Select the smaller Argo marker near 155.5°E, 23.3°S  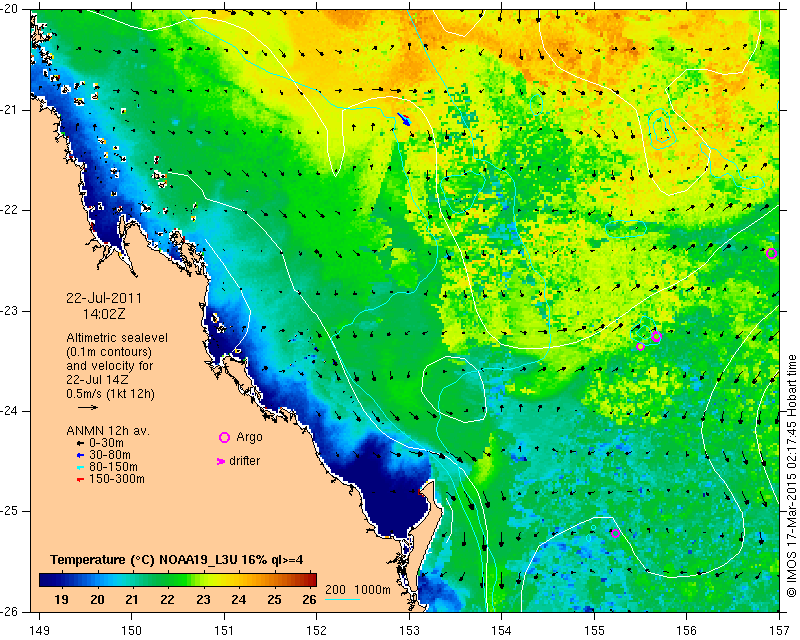641,347
